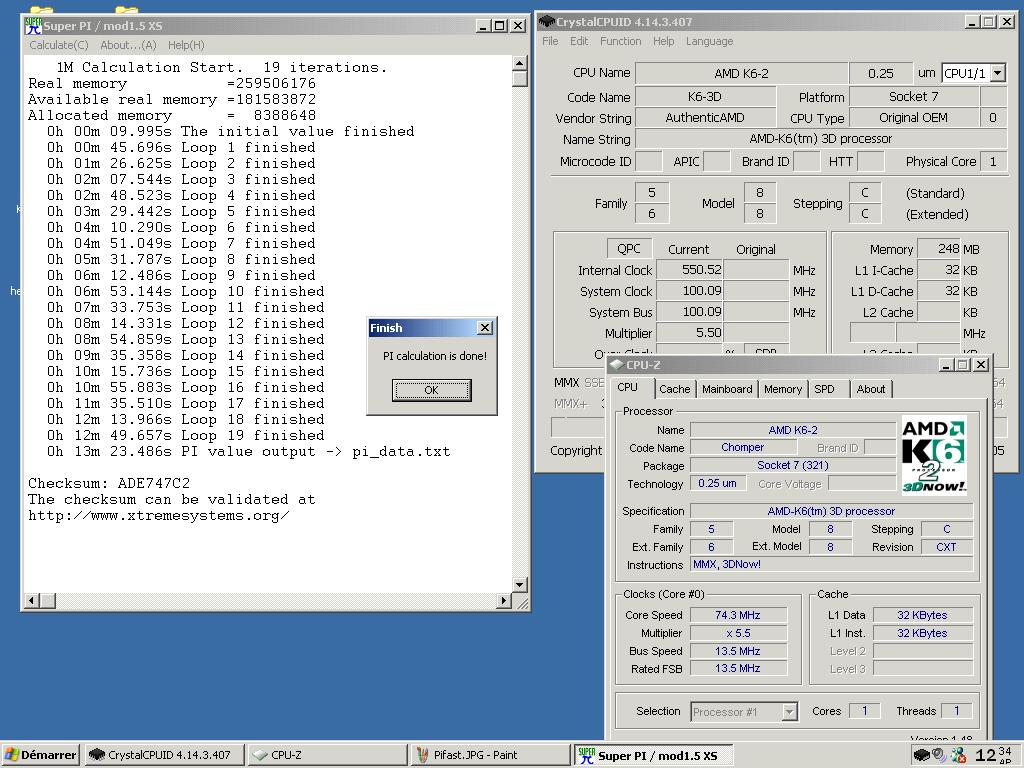Viewport: 1024px width, 768px height.
Task: Switch to SPD tab in CPU-Z
Action: (x=824, y=389)
